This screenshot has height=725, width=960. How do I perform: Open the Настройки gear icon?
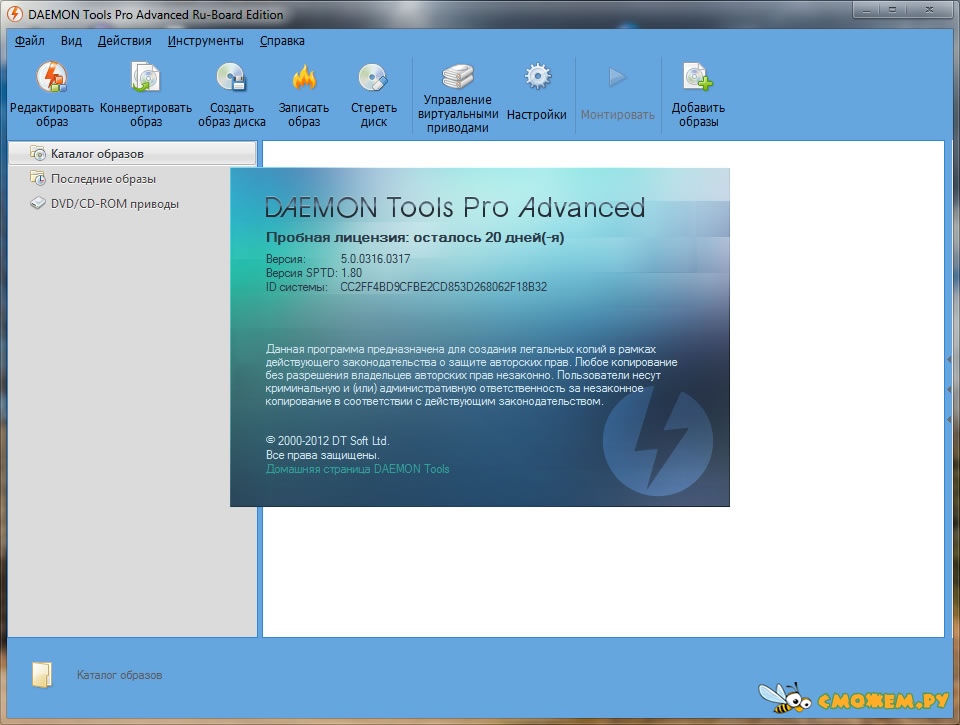point(537,77)
